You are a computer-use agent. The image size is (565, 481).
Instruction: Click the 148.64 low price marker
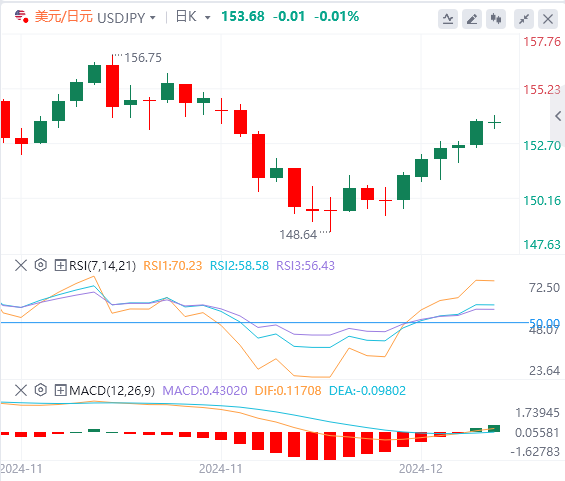click(x=298, y=235)
